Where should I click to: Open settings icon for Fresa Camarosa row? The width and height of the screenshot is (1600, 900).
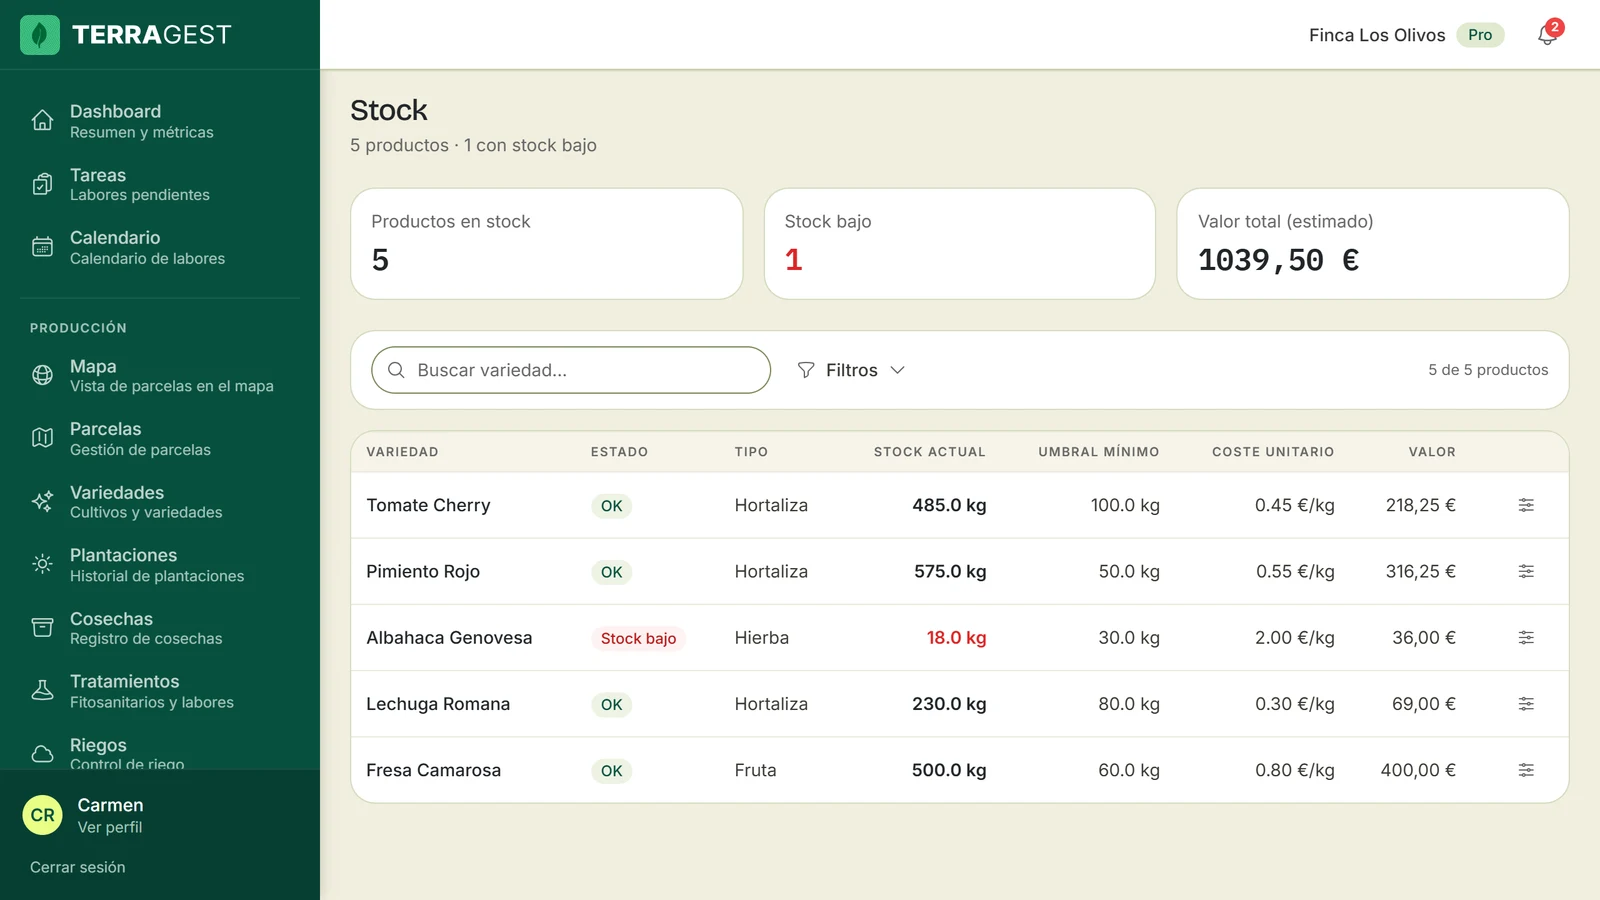[1526, 770]
